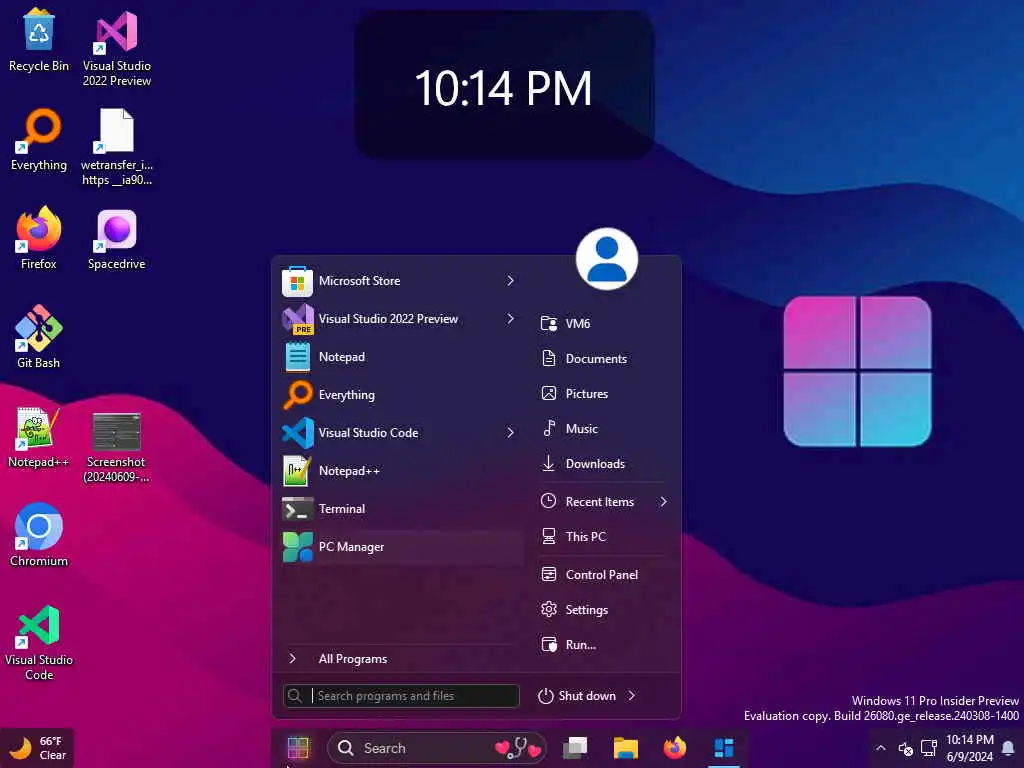Expand Visual Studio 2022 Preview jump list
The width and height of the screenshot is (1024, 768).
511,319
